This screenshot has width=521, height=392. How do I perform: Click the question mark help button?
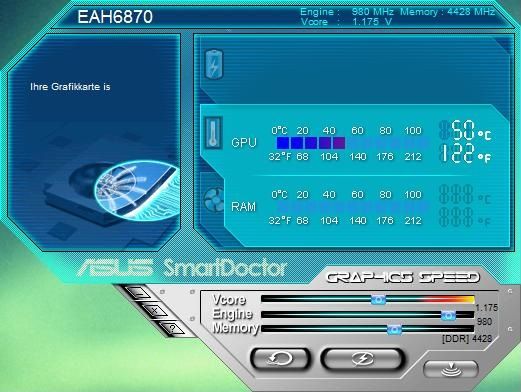[172, 329]
